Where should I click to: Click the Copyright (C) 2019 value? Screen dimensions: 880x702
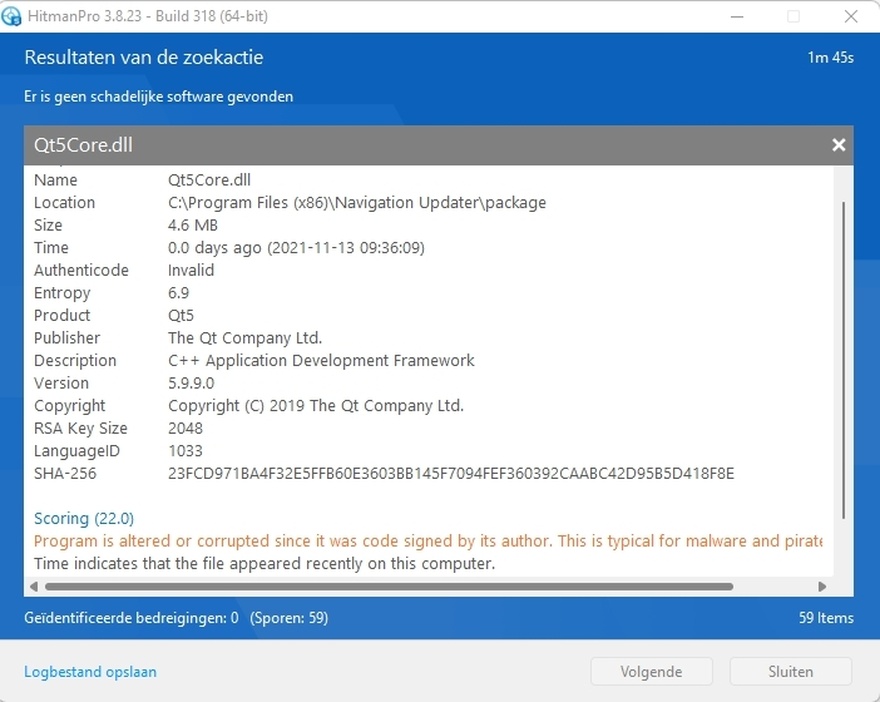pyautogui.click(x=316, y=406)
